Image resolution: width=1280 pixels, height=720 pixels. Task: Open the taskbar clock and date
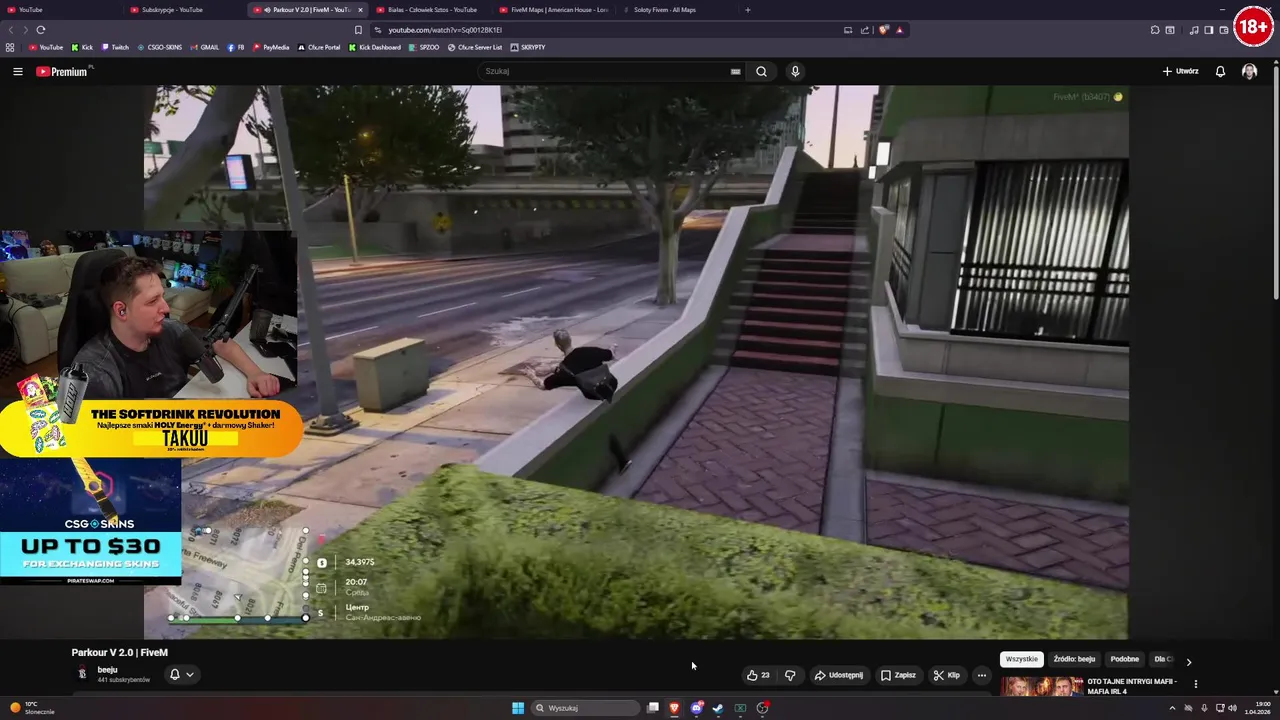[1257, 708]
